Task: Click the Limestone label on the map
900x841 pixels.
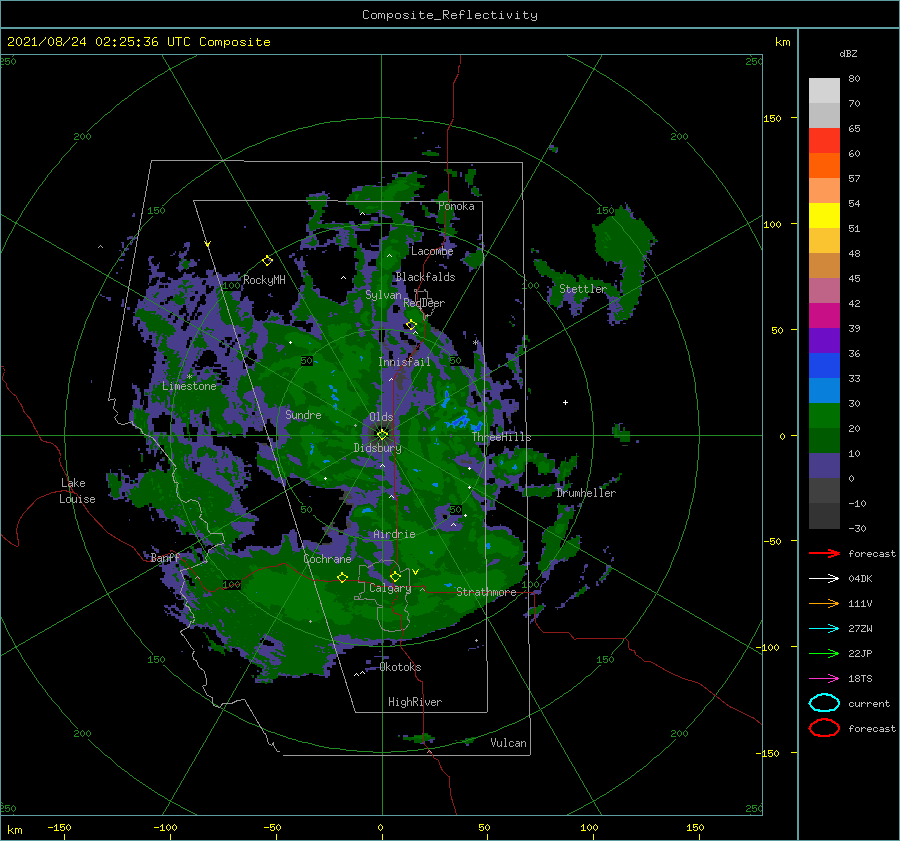Action: click(x=189, y=386)
